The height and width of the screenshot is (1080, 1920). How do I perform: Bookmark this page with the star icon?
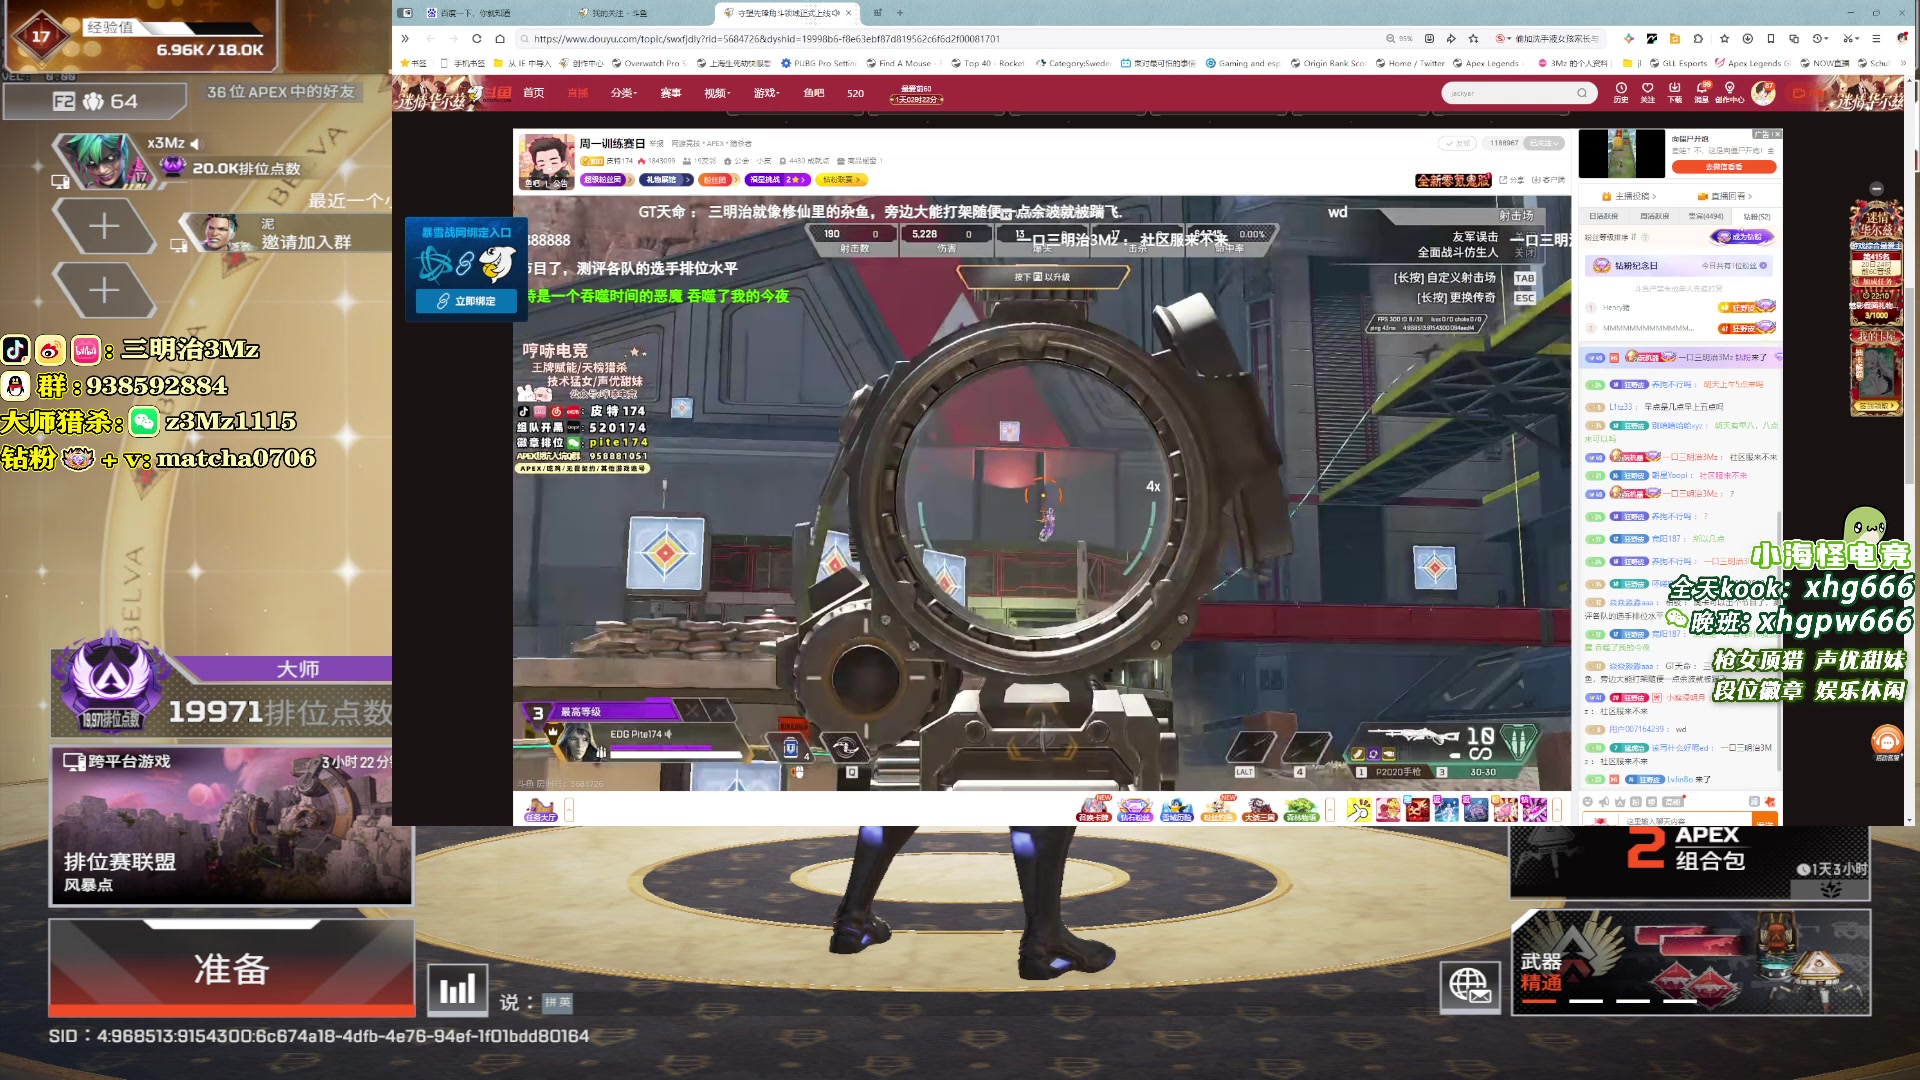click(x=1473, y=39)
